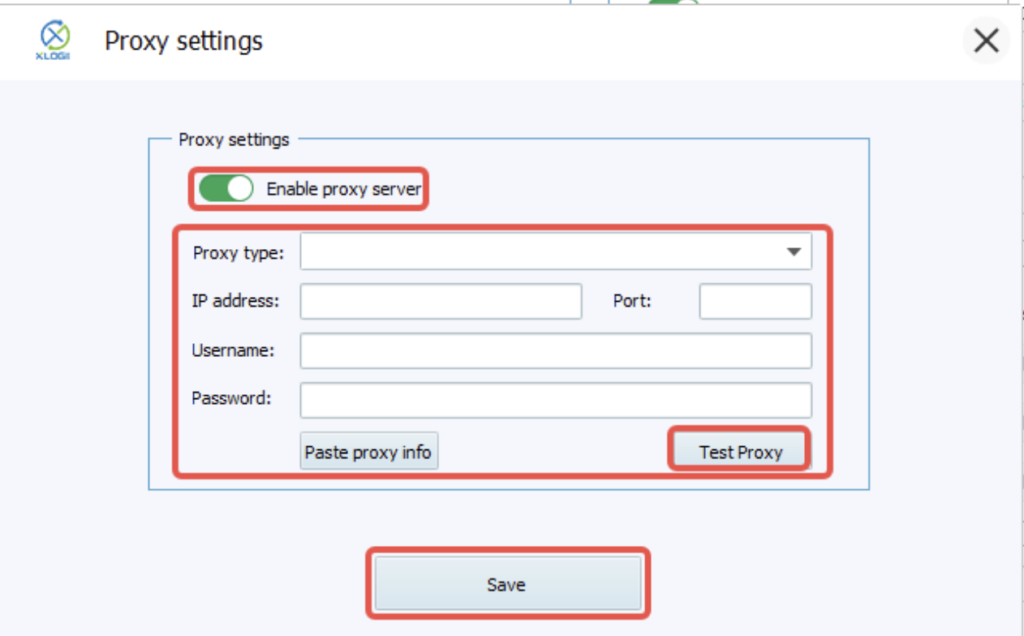Screen dimensions: 1024x636
Task: Select the Port input field
Action: 756,301
